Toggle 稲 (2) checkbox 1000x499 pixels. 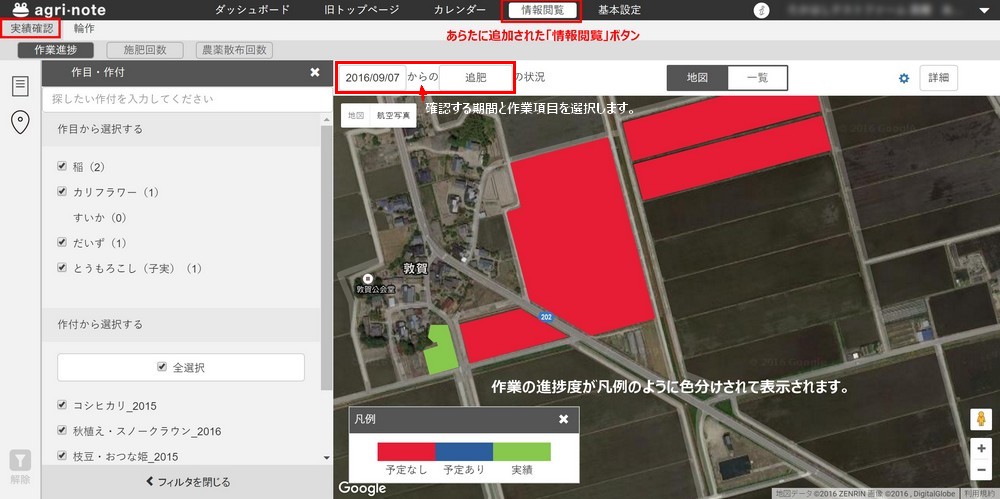(x=62, y=166)
